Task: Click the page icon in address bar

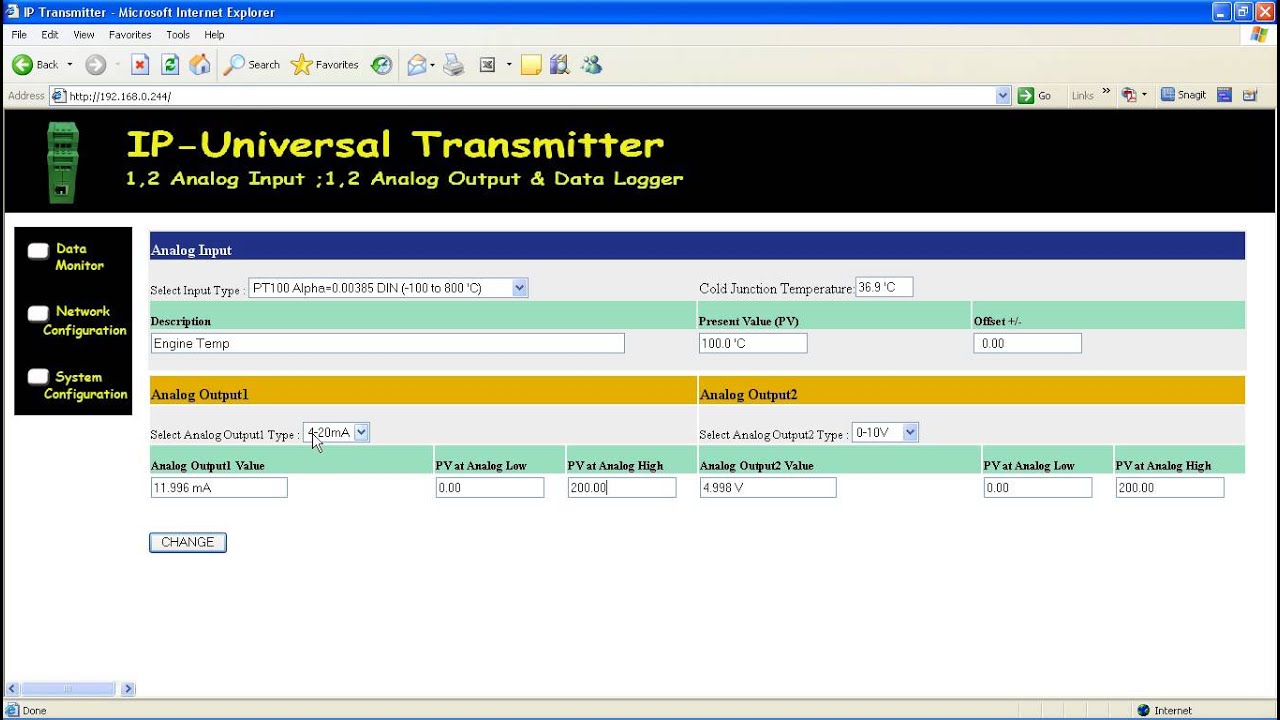Action: [59, 96]
